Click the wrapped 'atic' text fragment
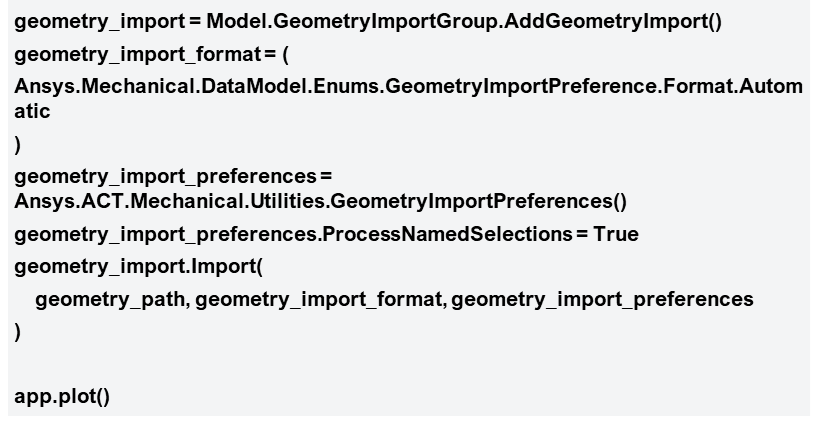 pyautogui.click(x=32, y=111)
